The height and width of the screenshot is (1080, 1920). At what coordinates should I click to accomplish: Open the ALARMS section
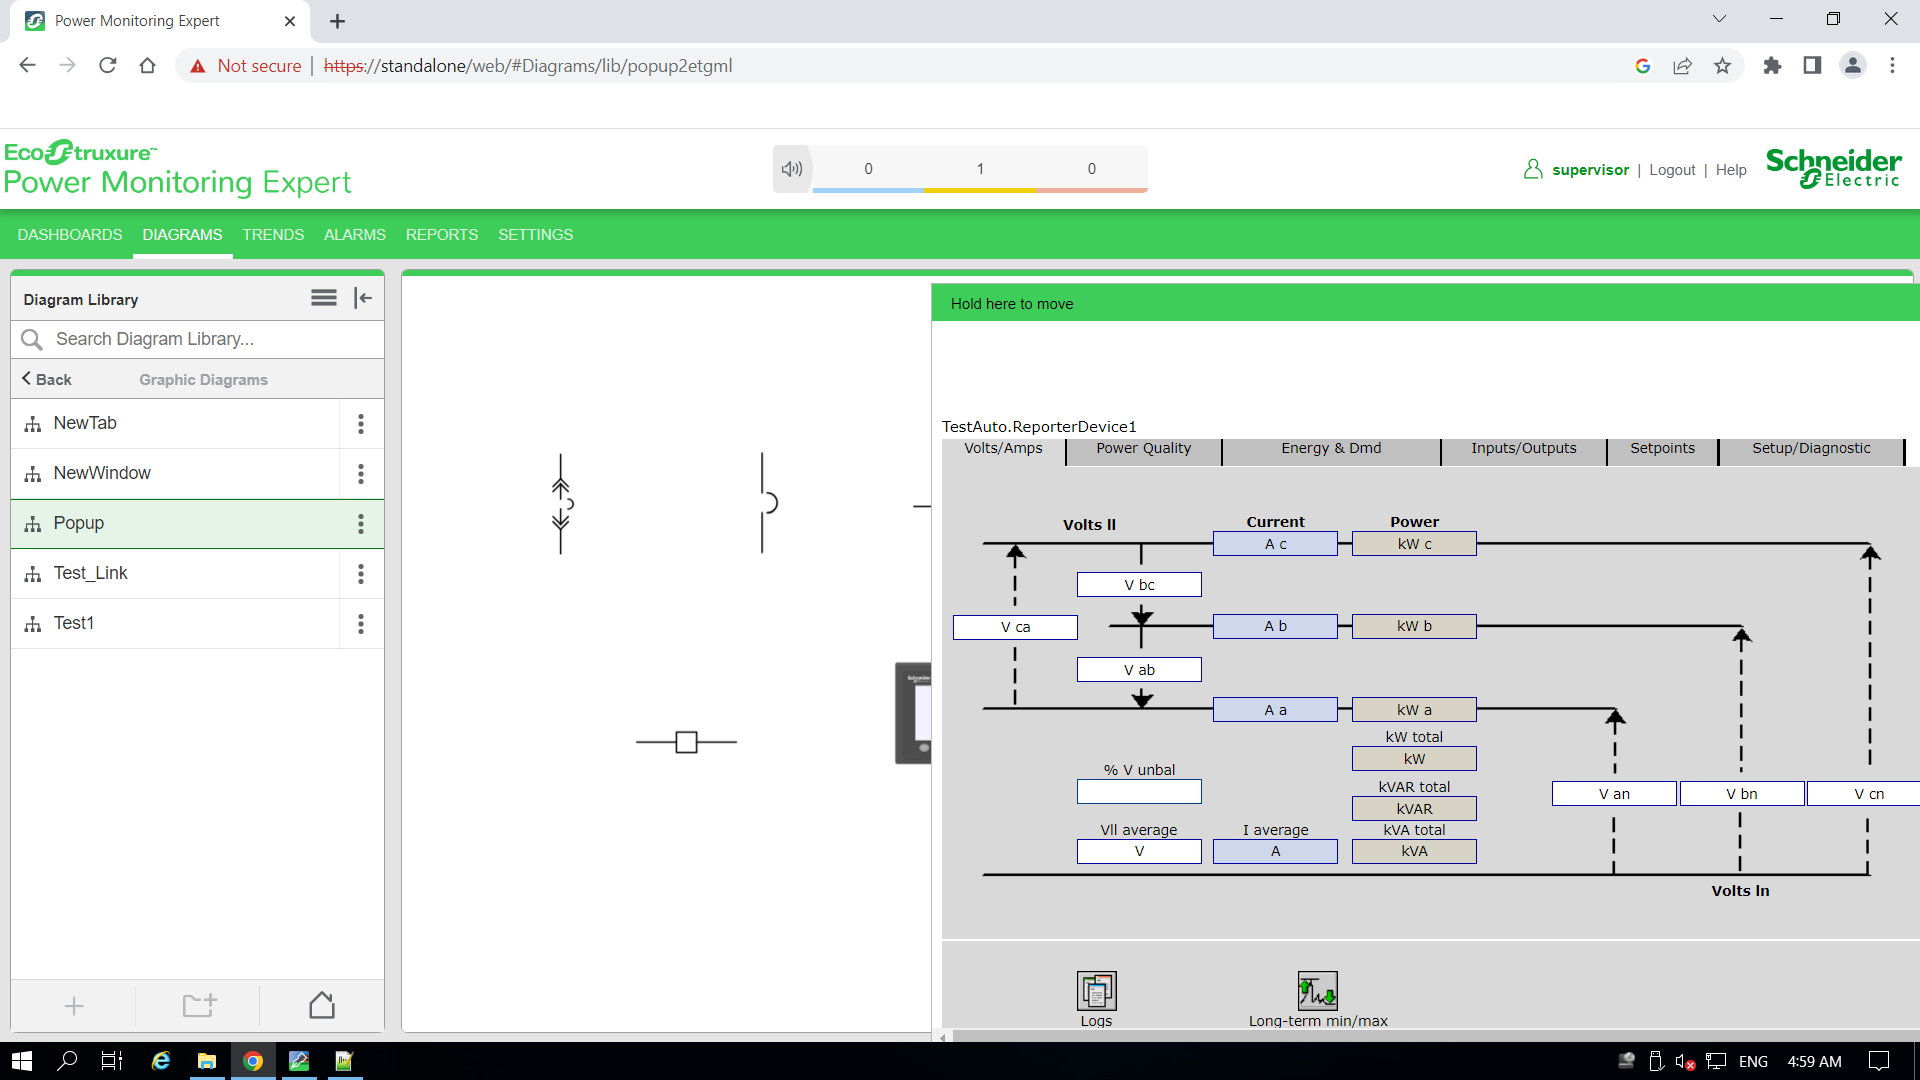(355, 235)
